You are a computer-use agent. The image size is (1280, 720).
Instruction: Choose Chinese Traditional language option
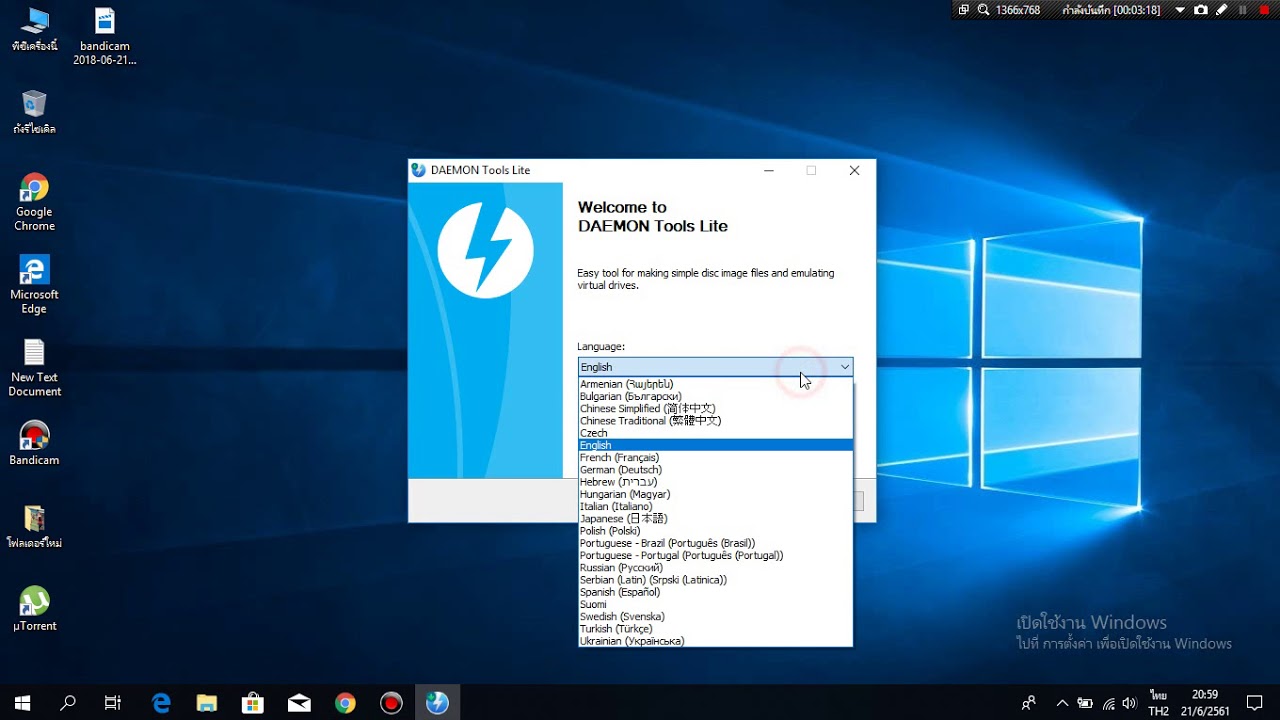click(x=715, y=421)
